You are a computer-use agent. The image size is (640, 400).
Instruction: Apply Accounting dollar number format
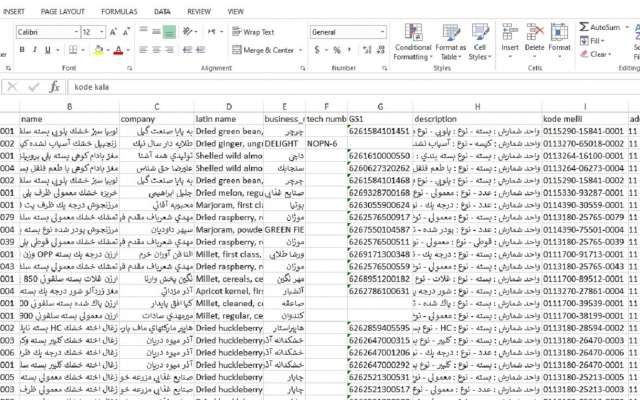[317, 50]
